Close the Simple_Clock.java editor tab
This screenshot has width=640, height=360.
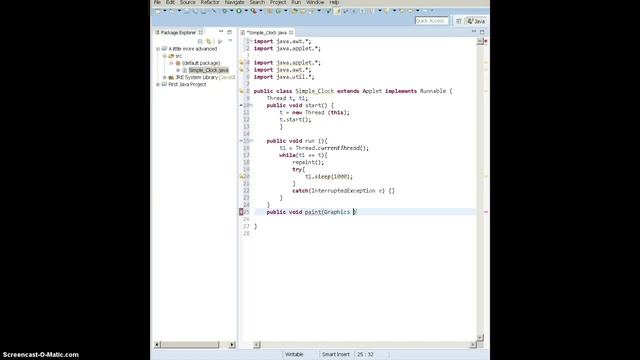[291, 32]
